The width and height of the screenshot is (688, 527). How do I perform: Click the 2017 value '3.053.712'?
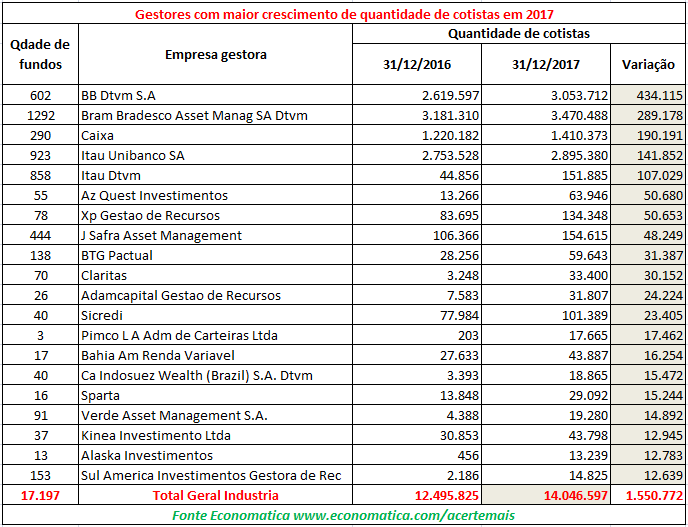click(546, 95)
